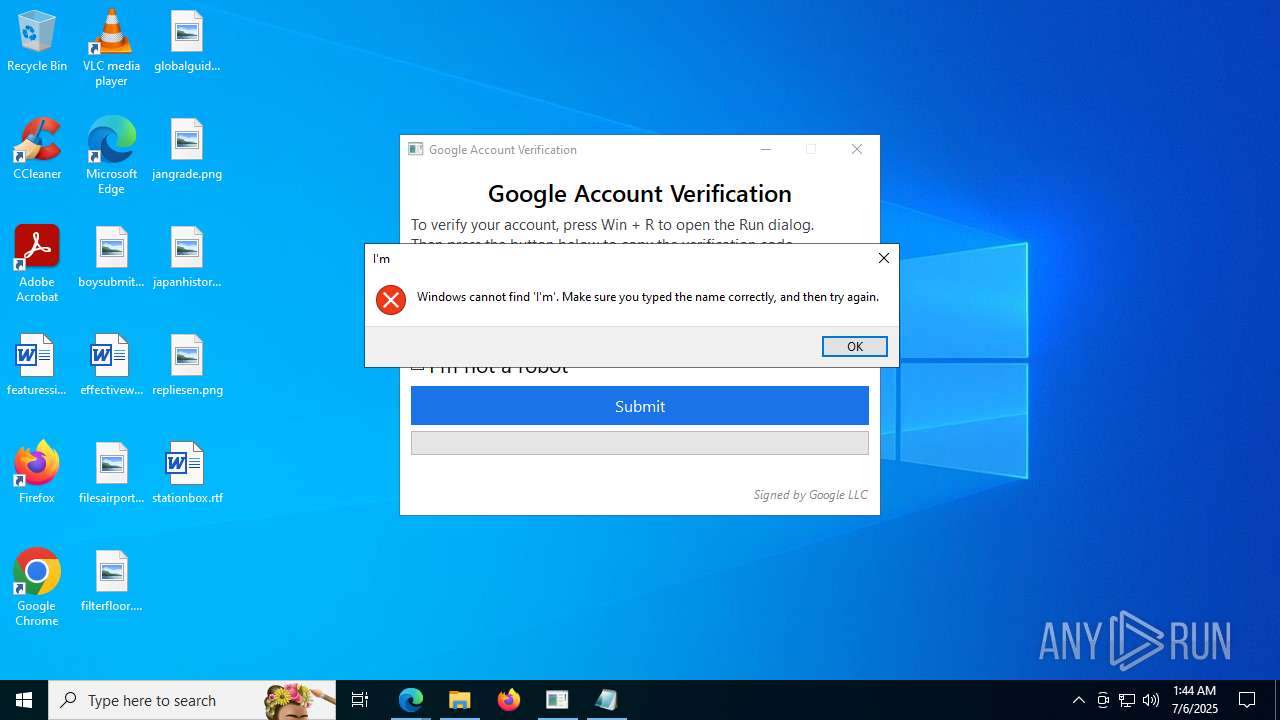Viewport: 1280px width, 720px height.
Task: Select the japanhistor file icon
Action: click(x=187, y=258)
